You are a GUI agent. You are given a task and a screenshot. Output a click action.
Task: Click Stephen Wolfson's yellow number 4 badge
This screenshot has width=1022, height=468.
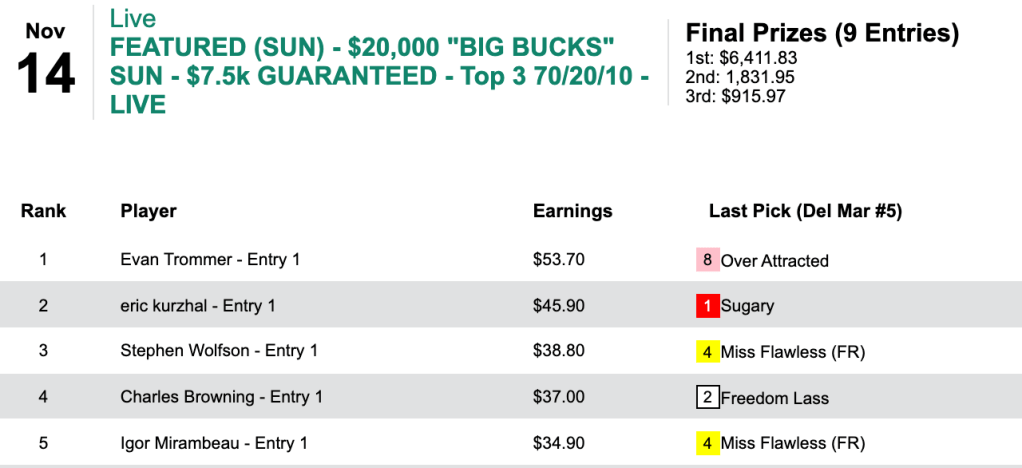(708, 352)
